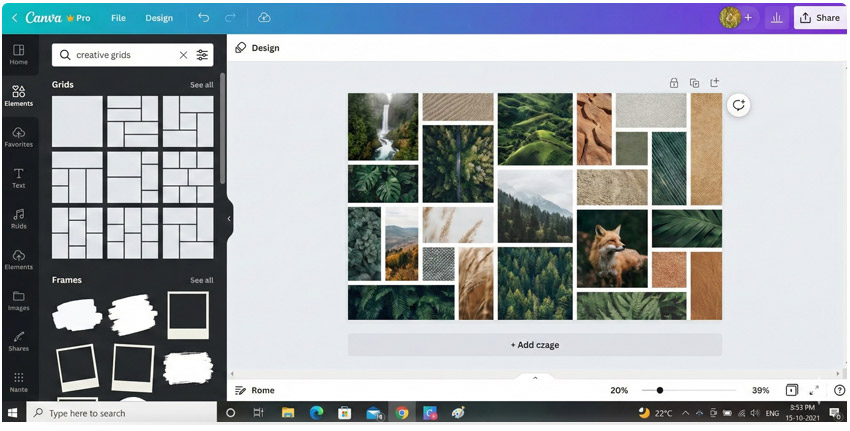Open the insights chart icon
The width and height of the screenshot is (850, 431).
pyautogui.click(x=777, y=18)
